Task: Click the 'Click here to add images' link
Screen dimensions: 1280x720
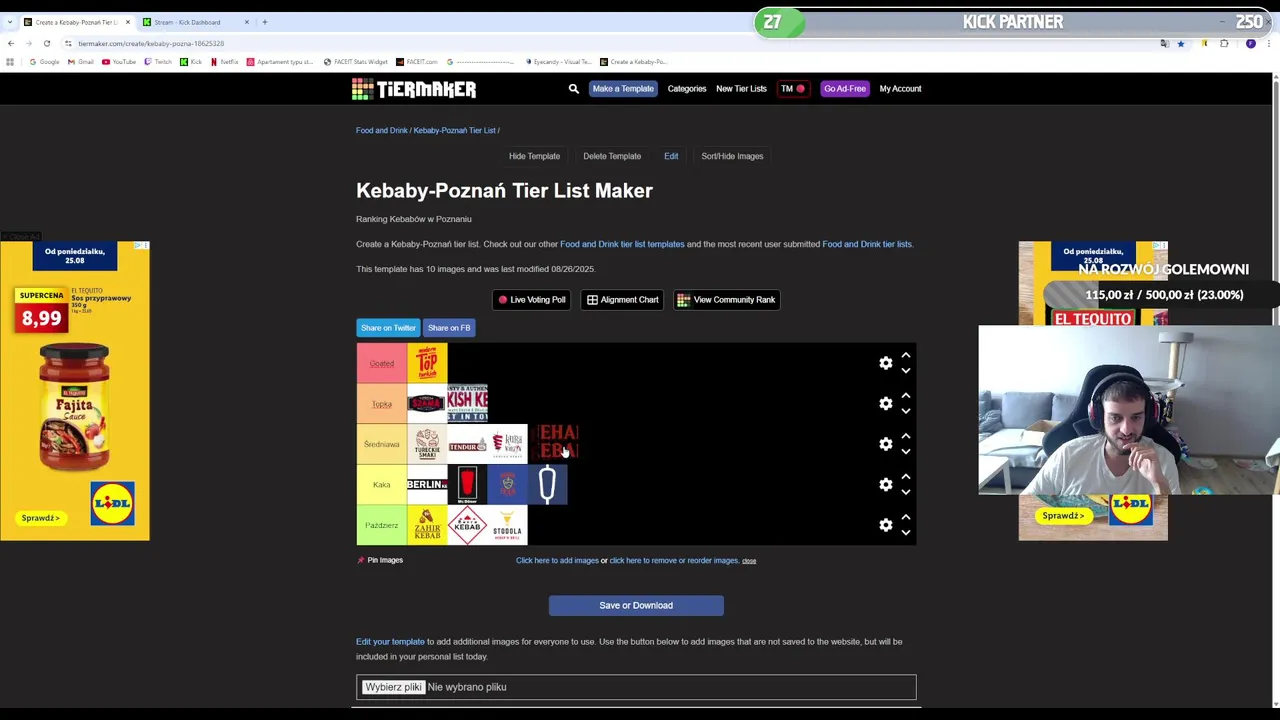Action: tap(557, 561)
